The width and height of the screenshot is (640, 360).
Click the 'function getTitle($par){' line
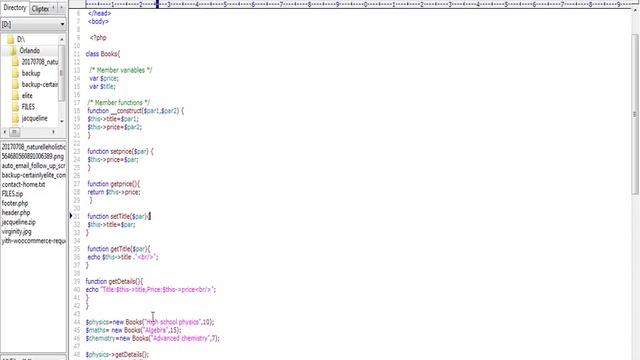[119, 249]
